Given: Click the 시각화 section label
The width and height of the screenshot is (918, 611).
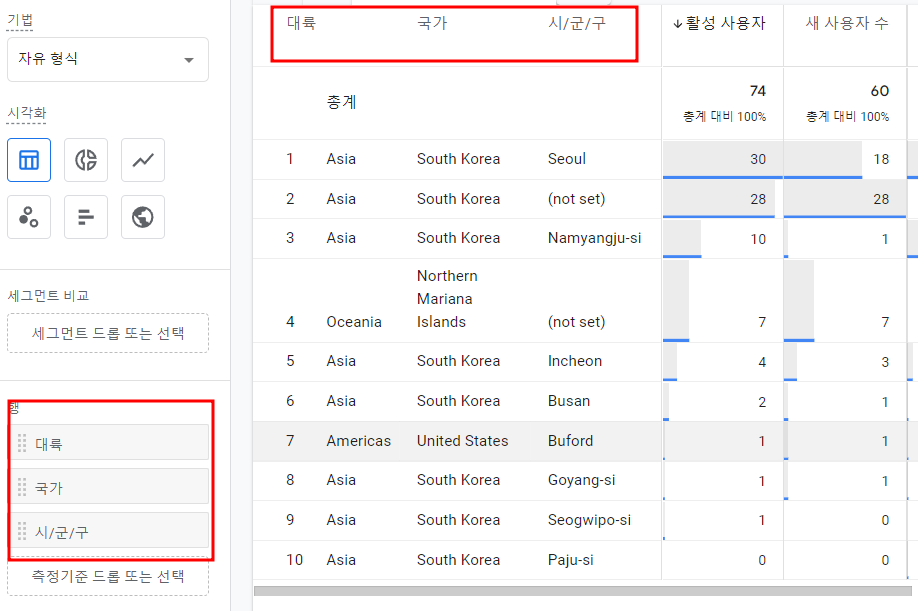Looking at the screenshot, I should click(x=26, y=112).
